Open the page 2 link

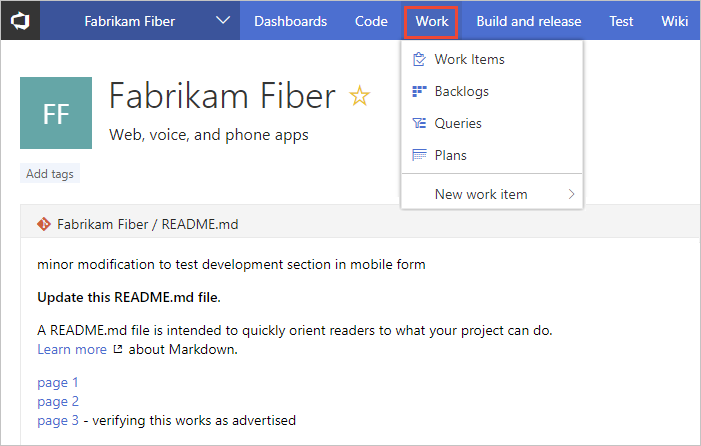pyautogui.click(x=58, y=401)
